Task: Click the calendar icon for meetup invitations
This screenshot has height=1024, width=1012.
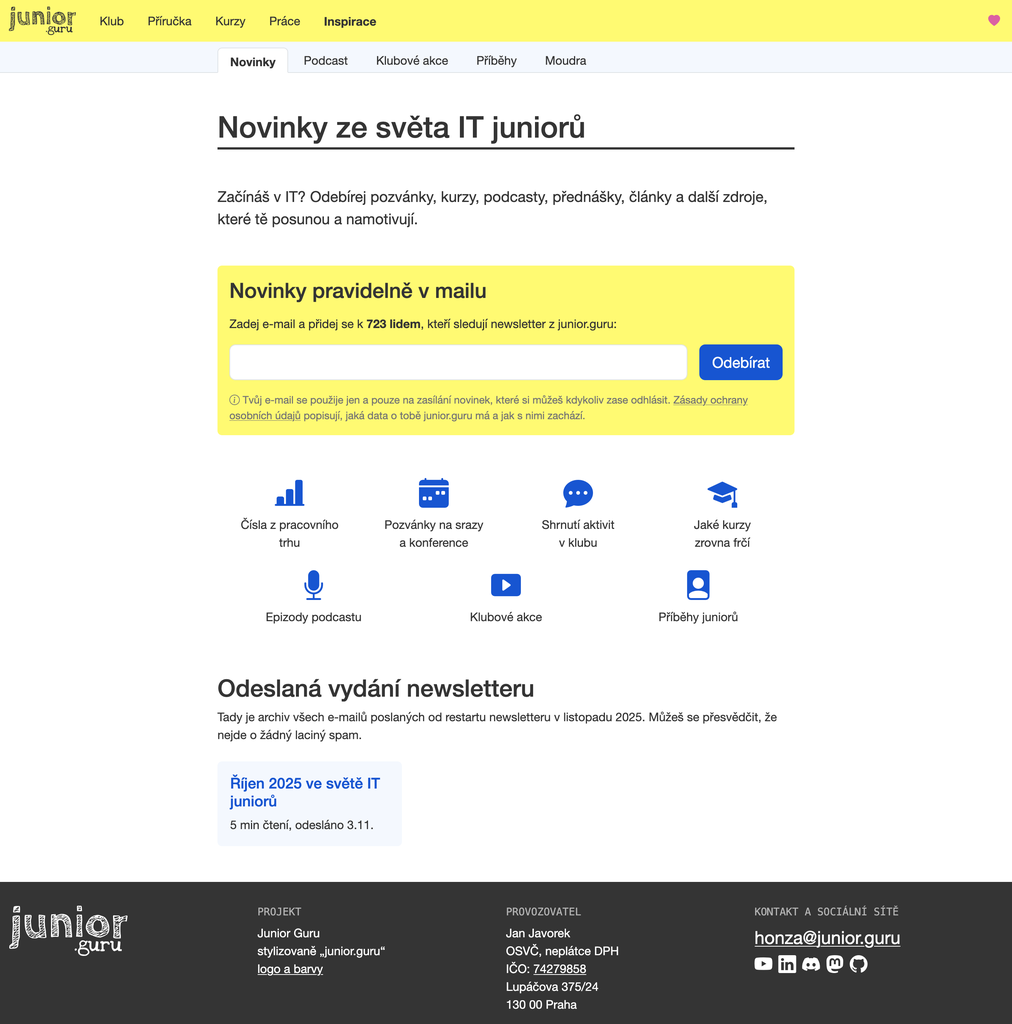Action: tap(433, 493)
